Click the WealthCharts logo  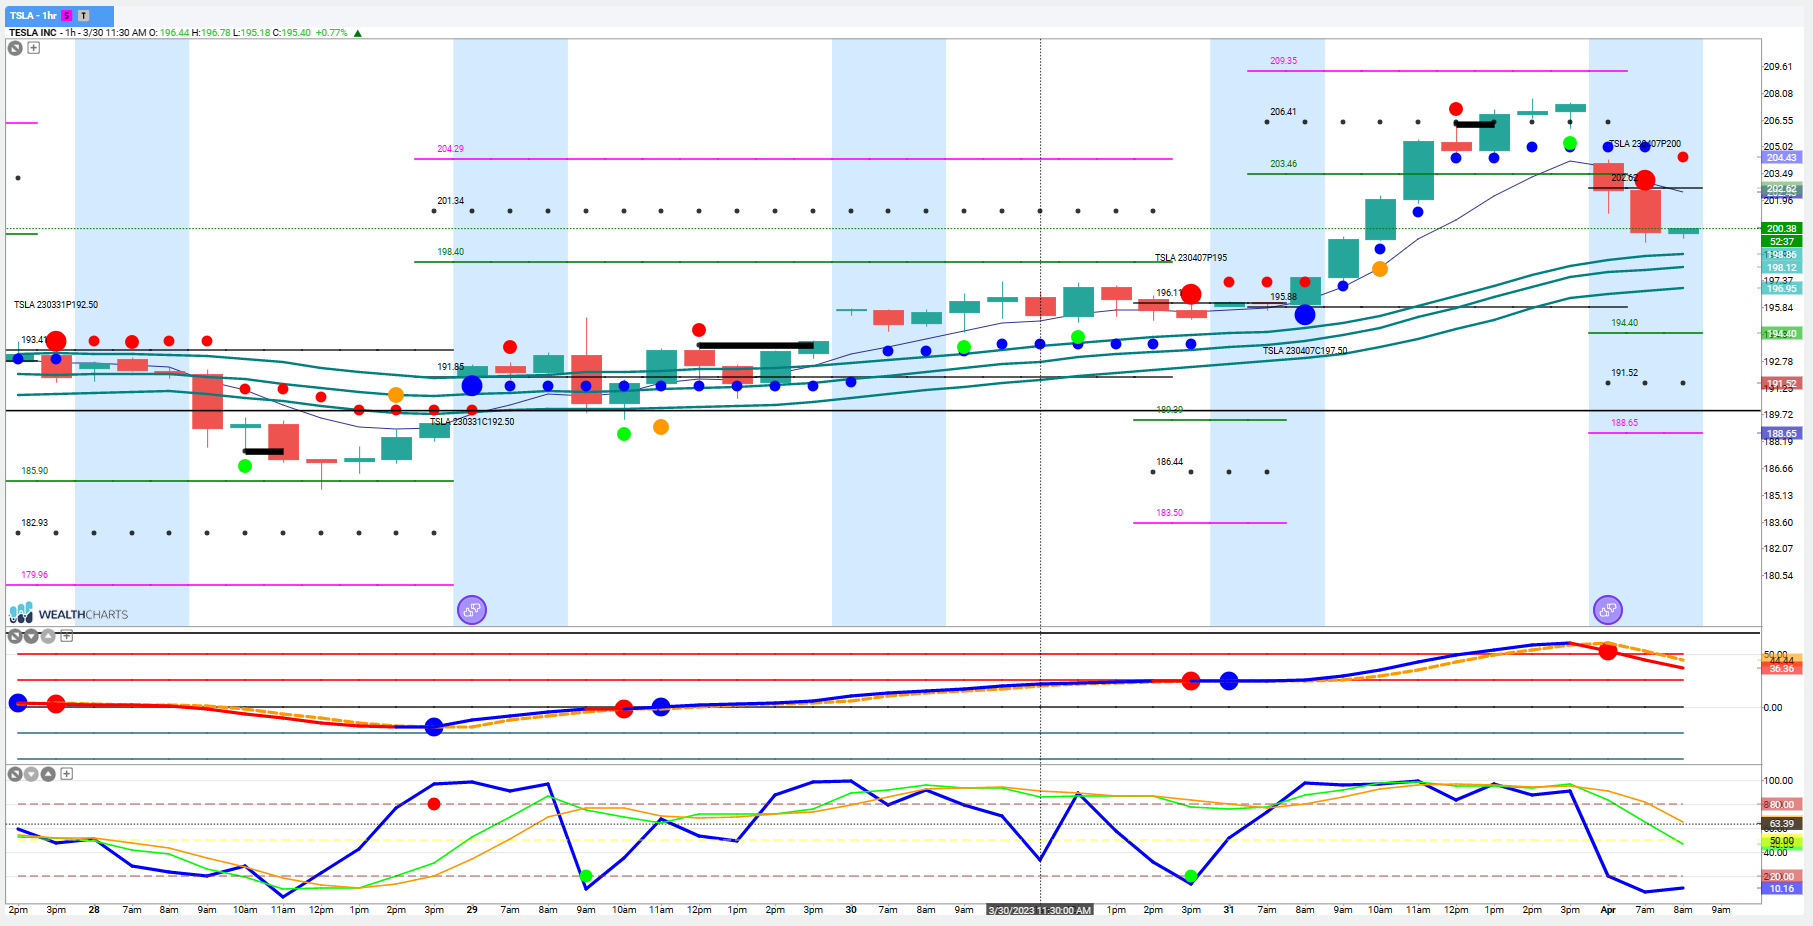click(x=68, y=613)
